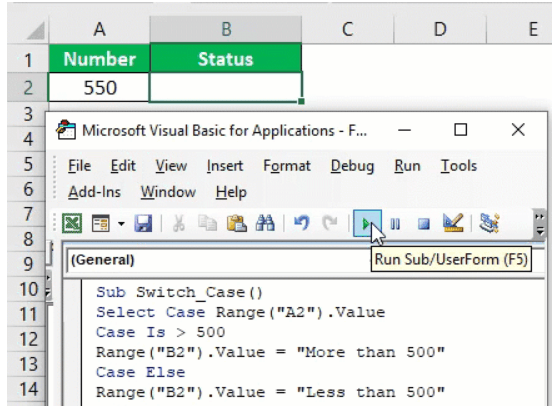Click the Cut scissors icon
555x406 pixels.
pos(179,223)
